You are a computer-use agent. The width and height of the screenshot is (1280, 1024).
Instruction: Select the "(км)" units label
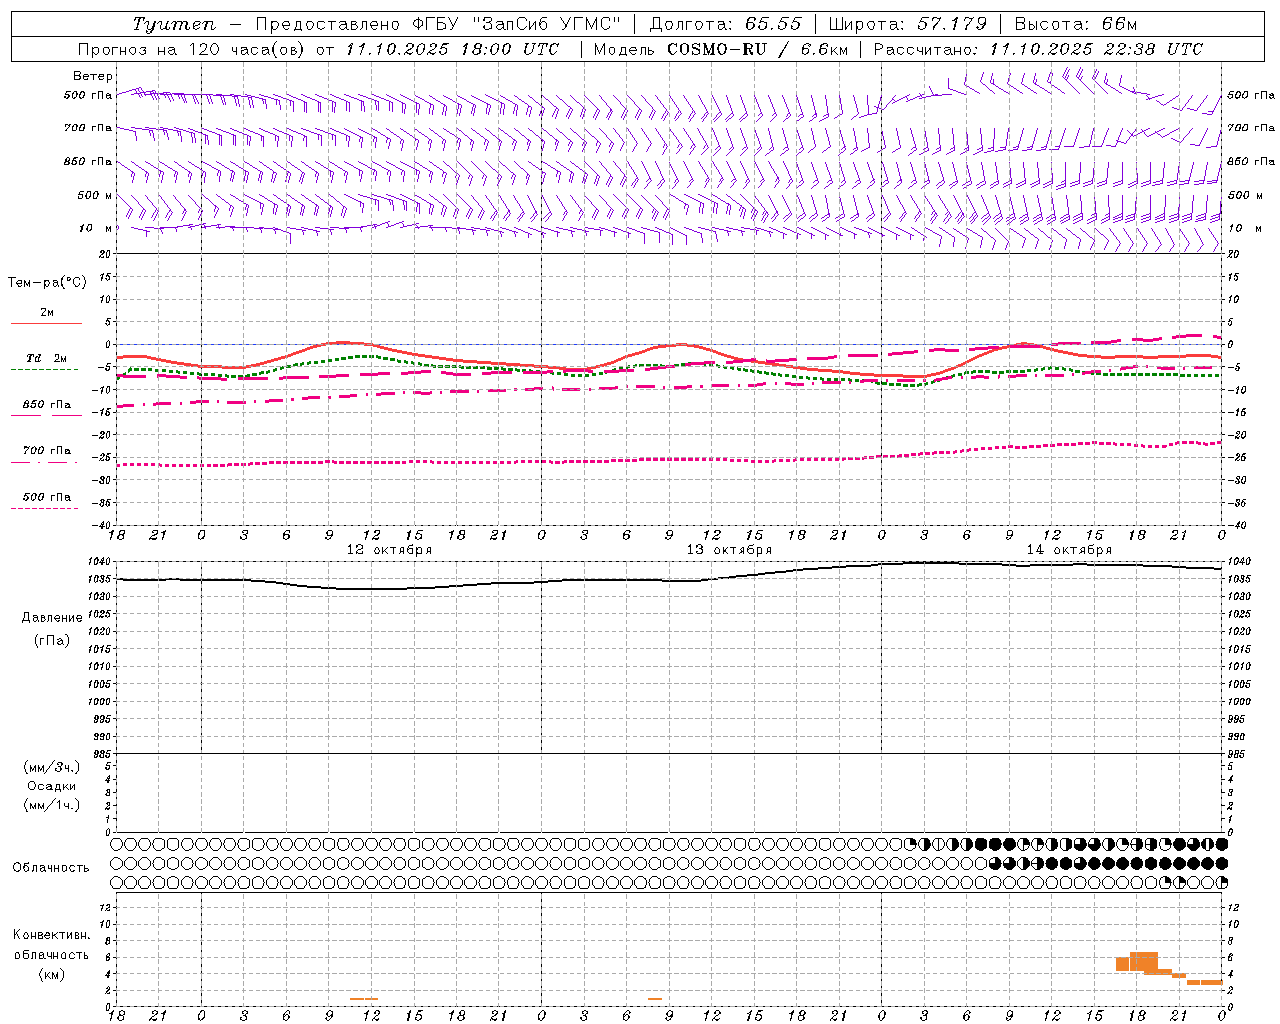pyautogui.click(x=51, y=974)
